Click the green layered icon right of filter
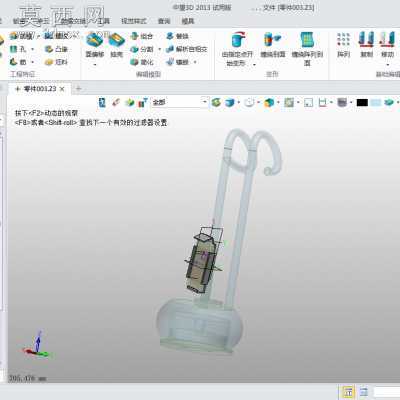400x400 pixels. click(x=216, y=102)
